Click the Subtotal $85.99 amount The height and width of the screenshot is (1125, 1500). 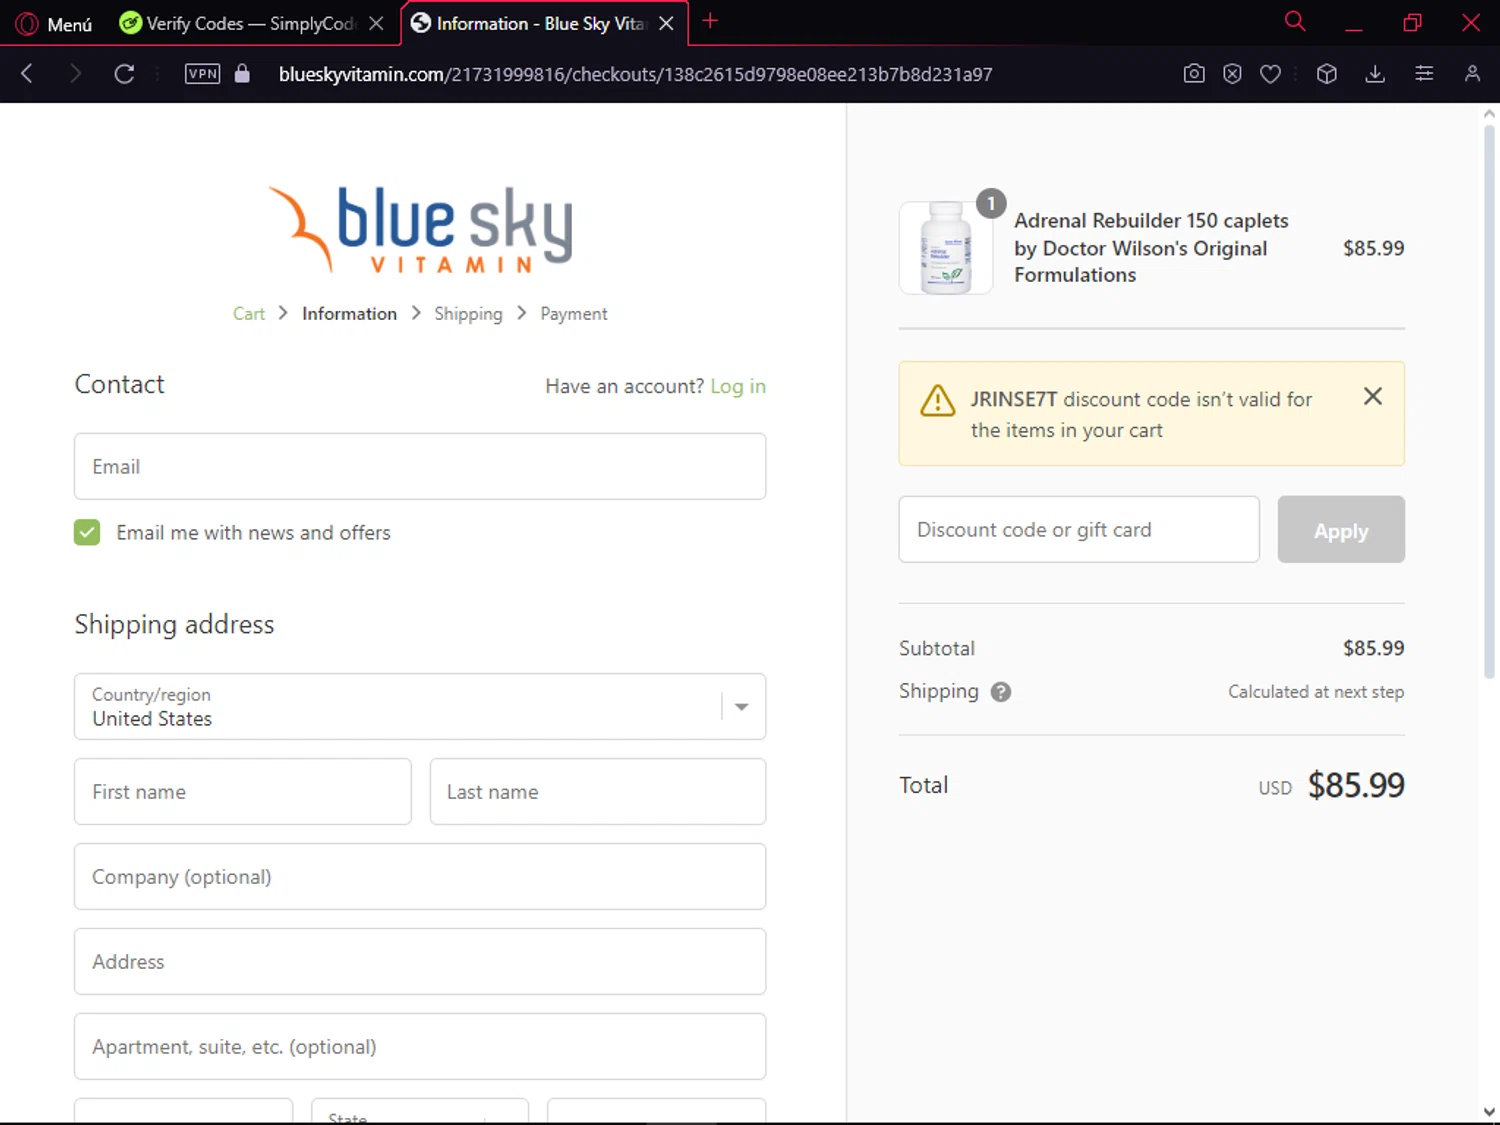1373,648
